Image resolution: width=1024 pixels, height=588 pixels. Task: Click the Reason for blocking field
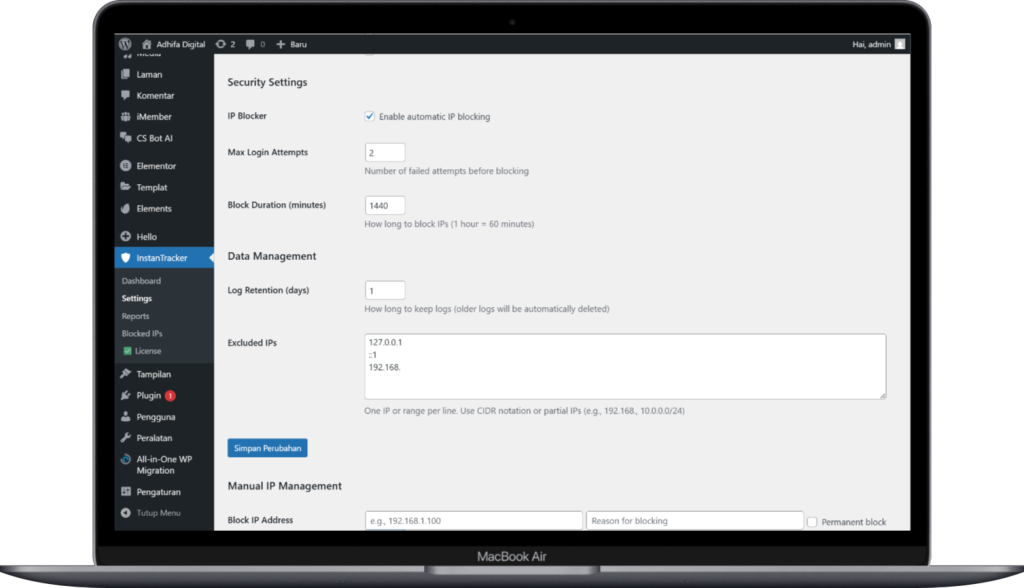click(694, 520)
